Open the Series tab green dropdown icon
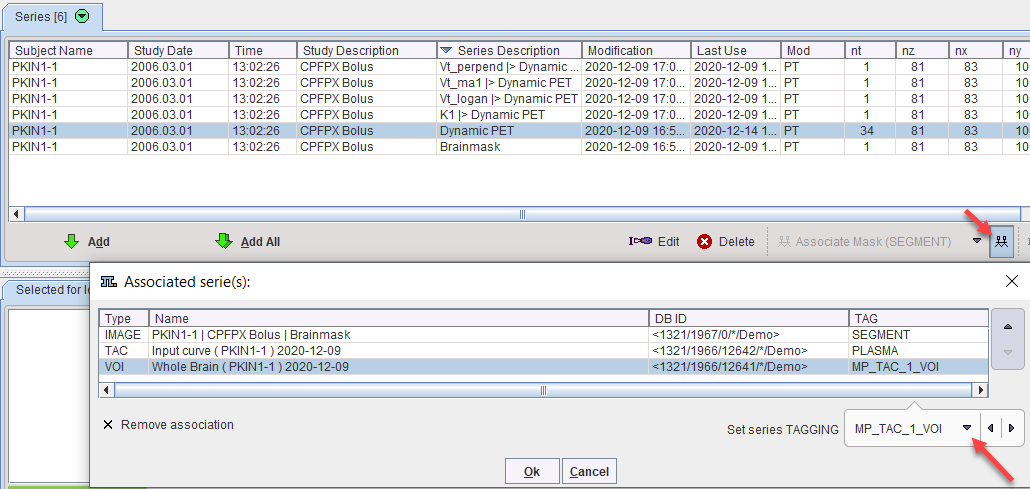The image size is (1030, 489). [81, 16]
